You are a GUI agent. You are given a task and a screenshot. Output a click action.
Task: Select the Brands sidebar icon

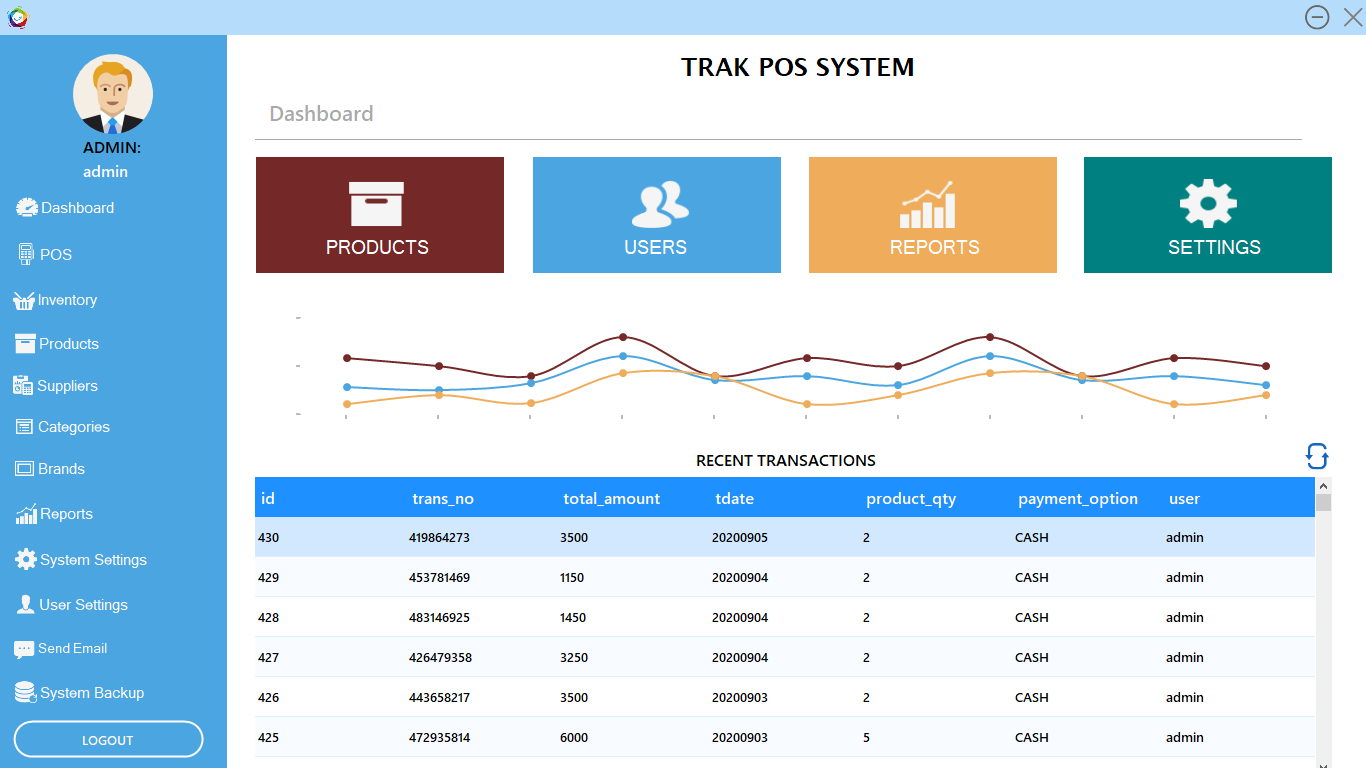[x=24, y=468]
